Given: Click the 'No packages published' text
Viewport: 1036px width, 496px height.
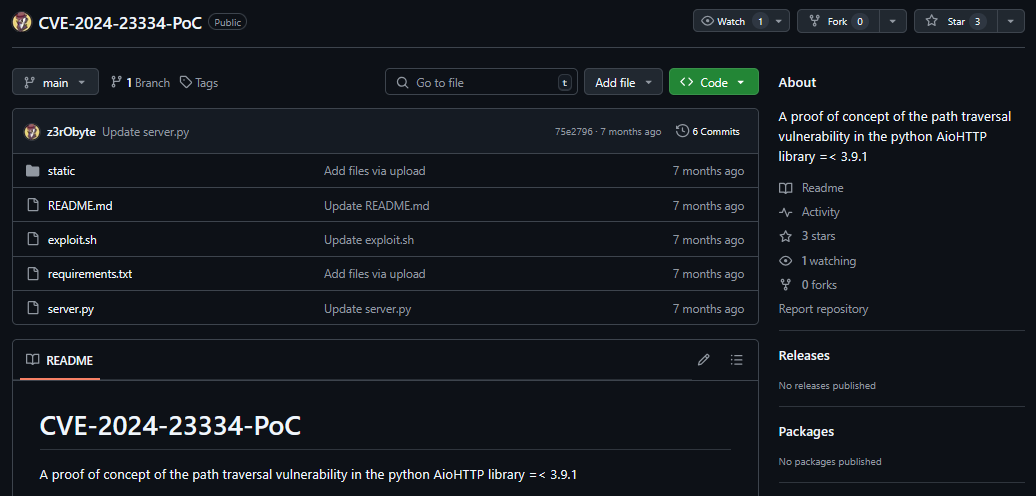Looking at the screenshot, I should tap(830, 462).
